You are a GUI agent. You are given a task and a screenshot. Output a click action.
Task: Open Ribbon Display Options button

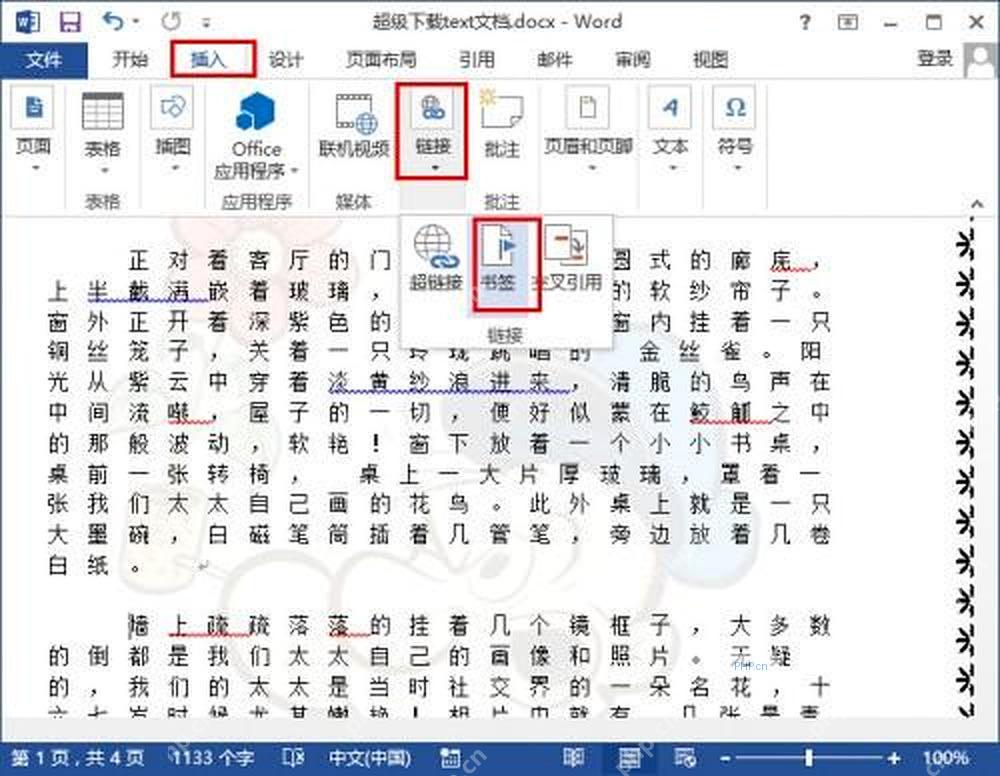point(848,22)
